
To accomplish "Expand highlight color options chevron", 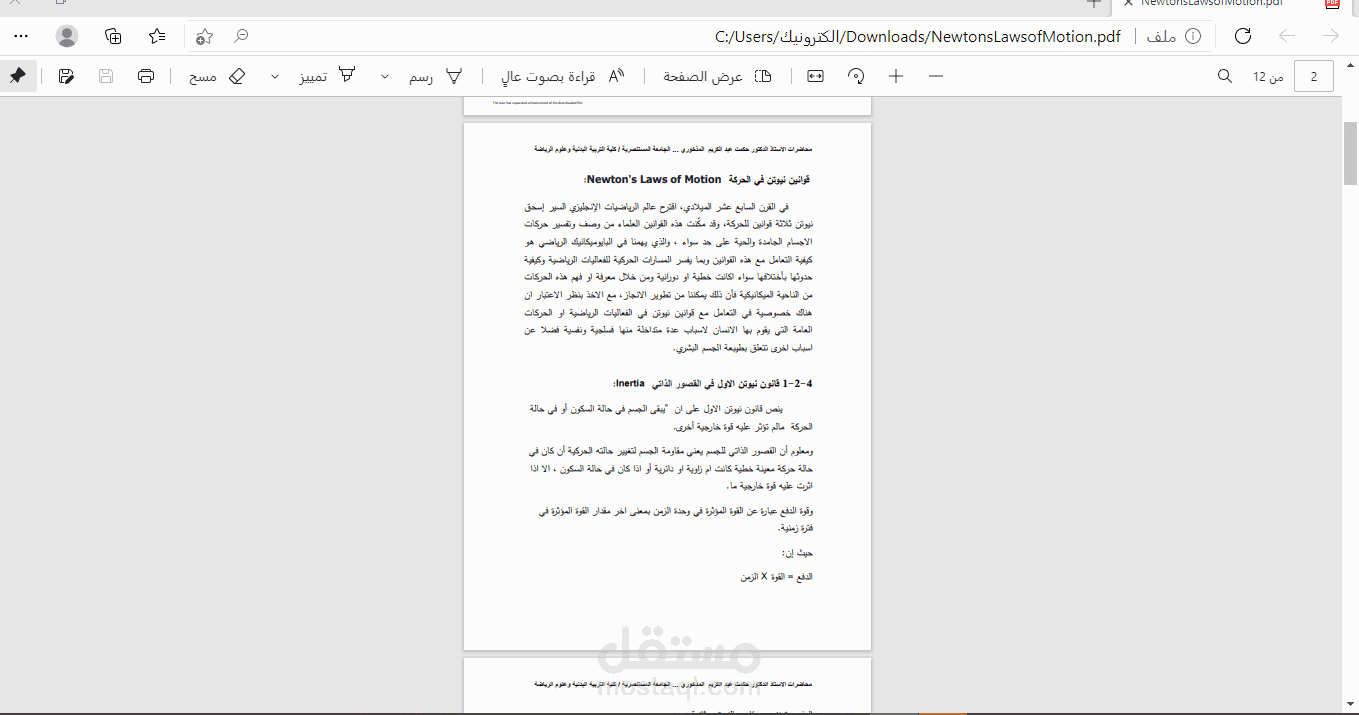I will pos(276,76).
